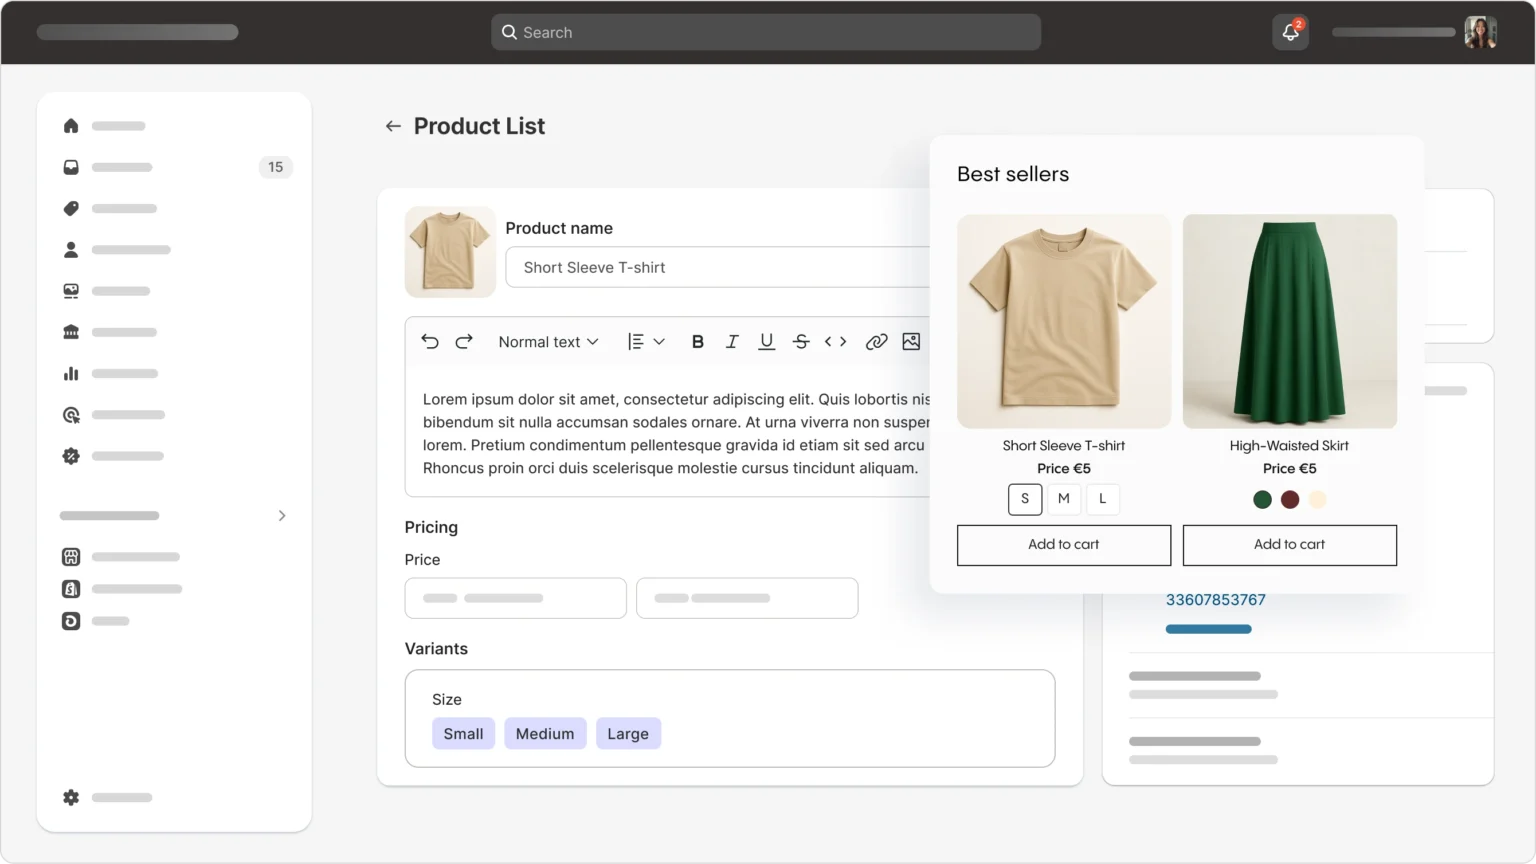Add High-Waisted Skirt to cart
Image resolution: width=1536 pixels, height=864 pixels.
click(1289, 545)
